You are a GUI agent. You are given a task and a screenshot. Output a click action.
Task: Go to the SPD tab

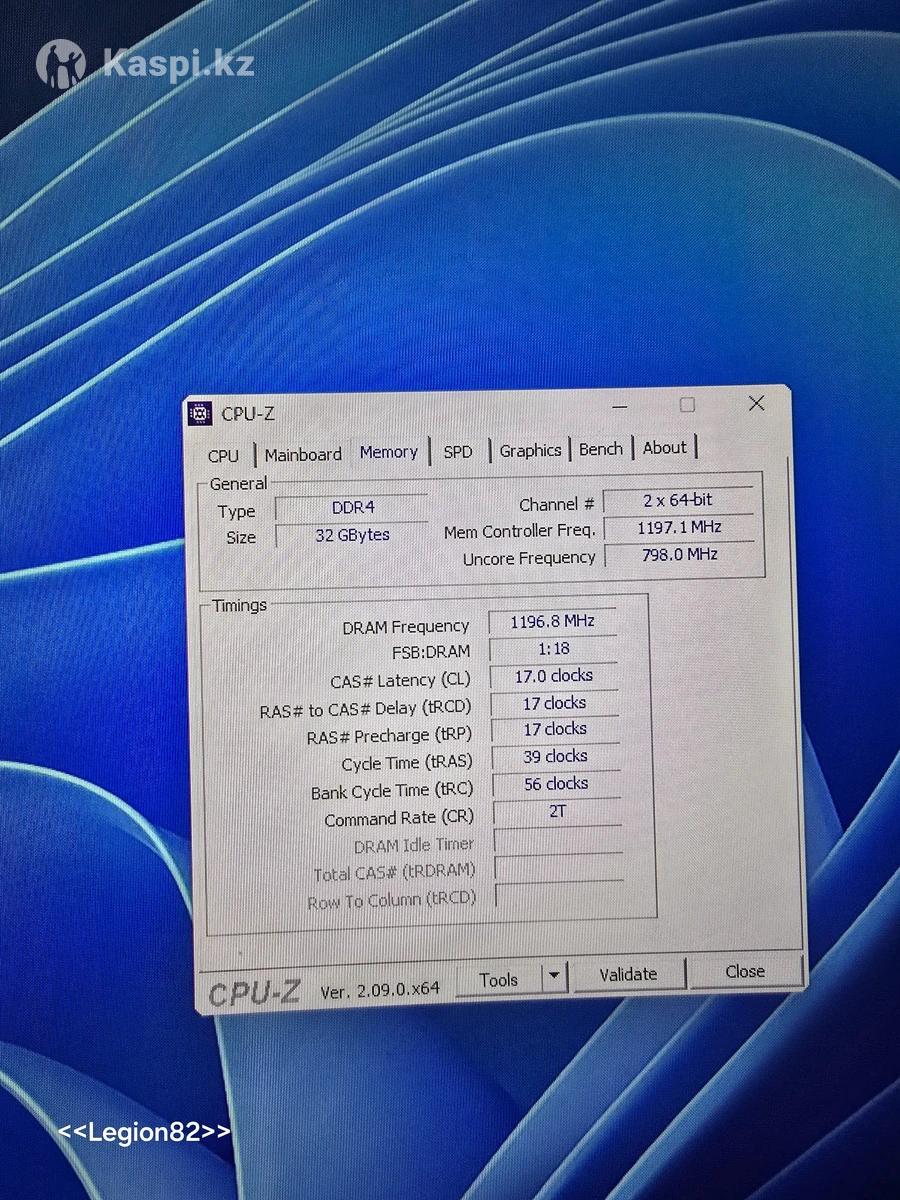457,451
